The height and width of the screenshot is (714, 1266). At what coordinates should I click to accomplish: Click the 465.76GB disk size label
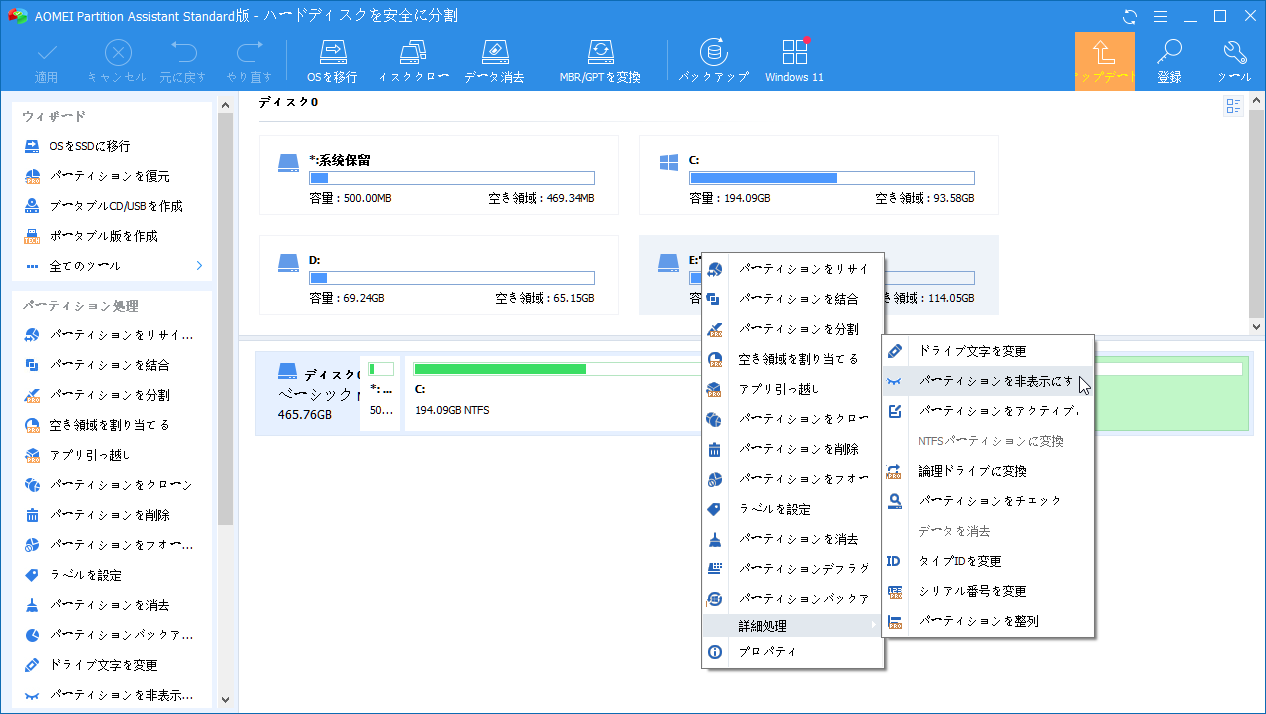coord(305,414)
